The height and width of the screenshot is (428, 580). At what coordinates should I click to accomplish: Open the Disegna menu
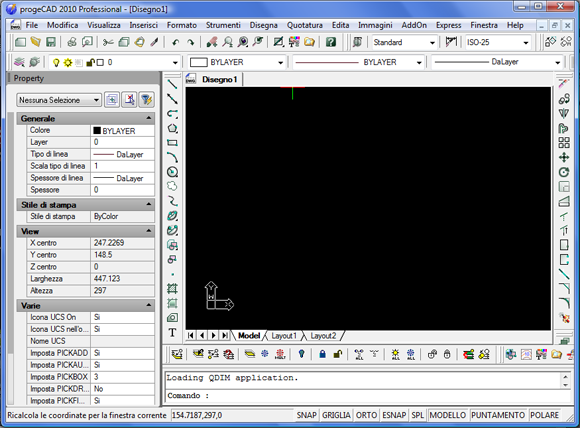point(263,25)
